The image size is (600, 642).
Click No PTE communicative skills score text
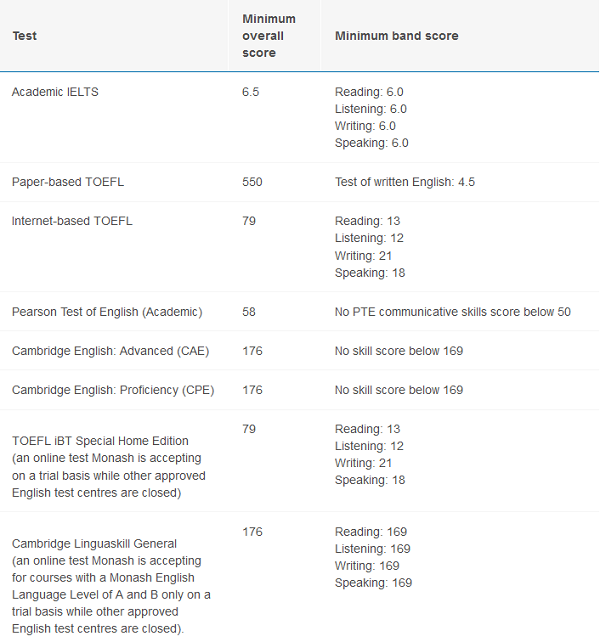click(x=453, y=312)
